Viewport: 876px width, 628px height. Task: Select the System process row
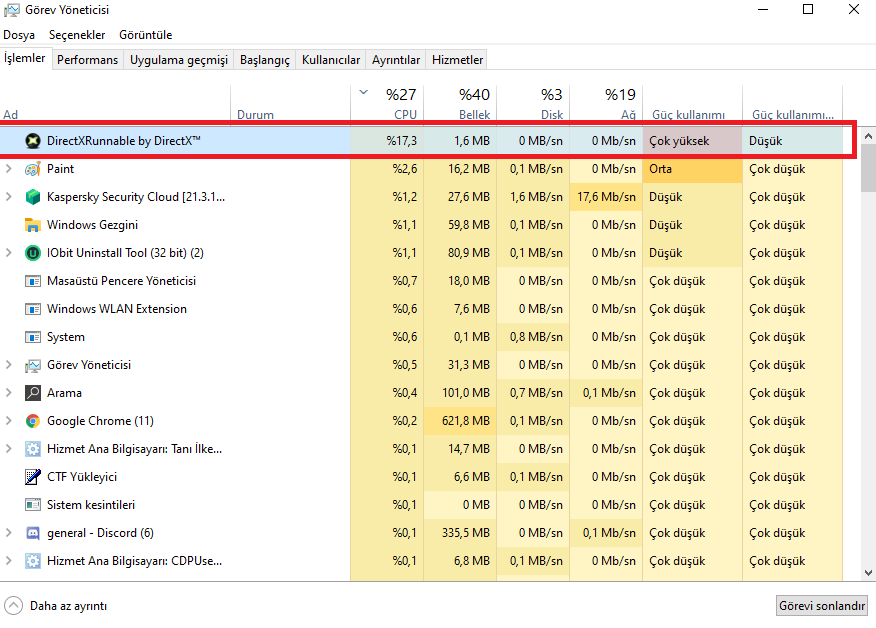(66, 337)
